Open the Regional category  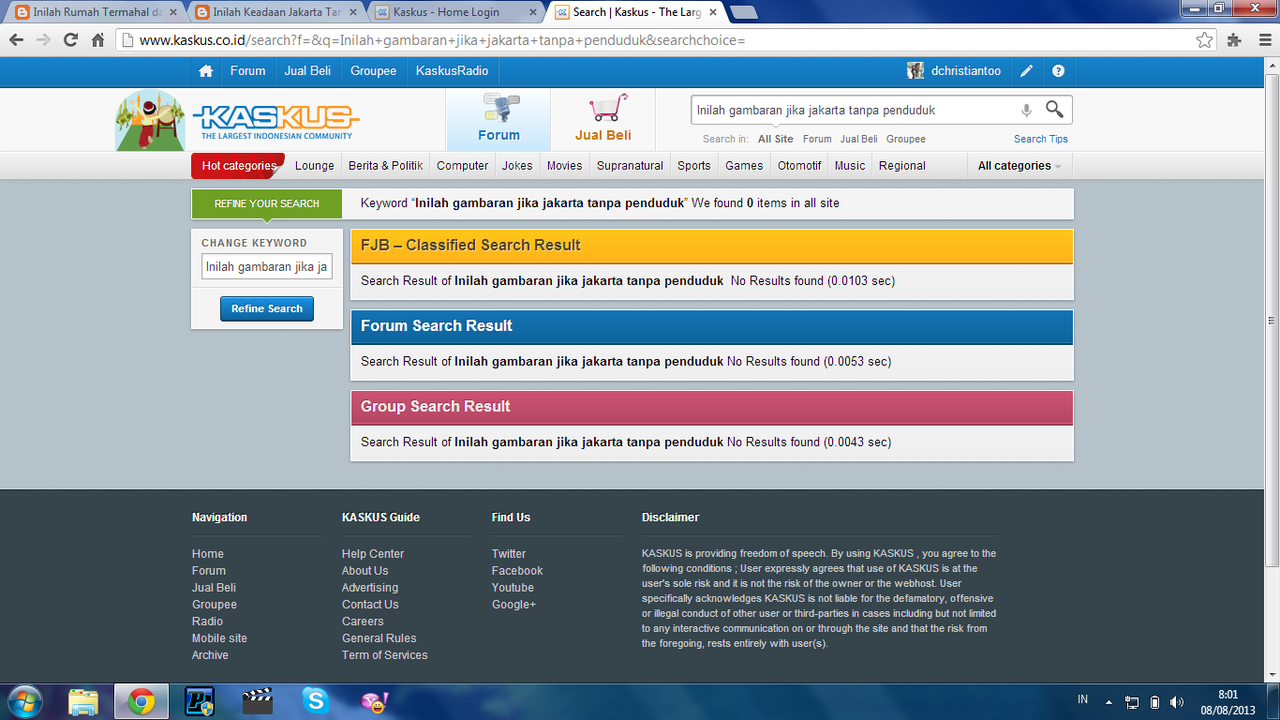(902, 166)
